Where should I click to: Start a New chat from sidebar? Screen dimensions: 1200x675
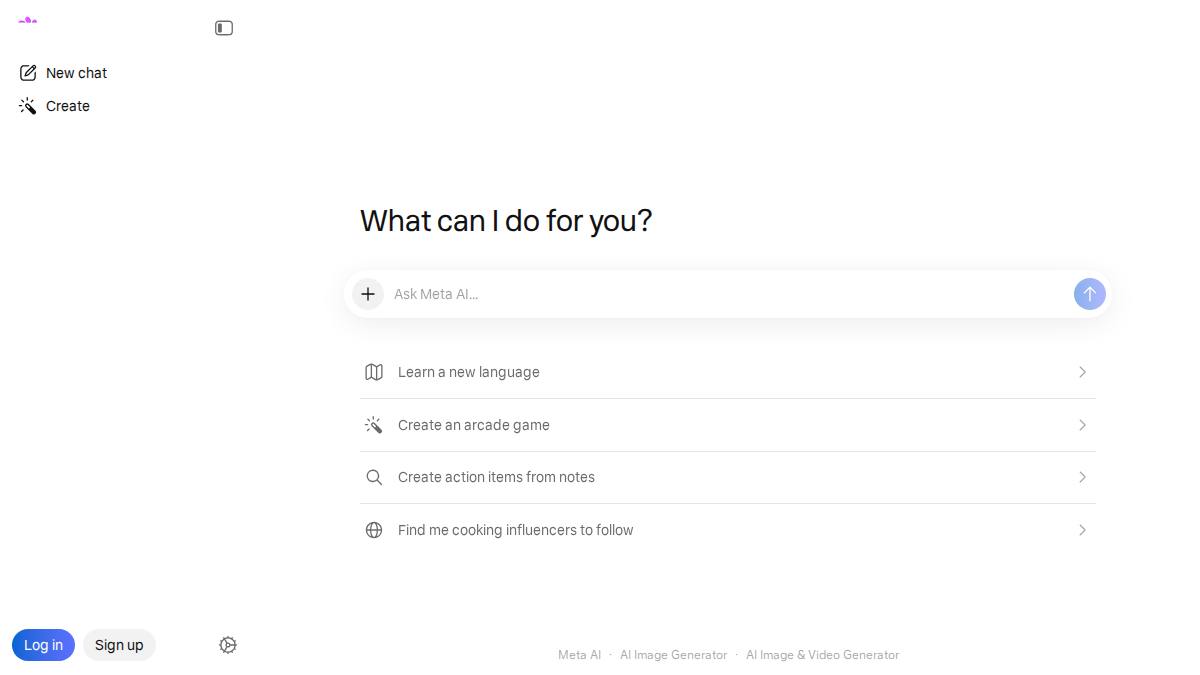63,73
